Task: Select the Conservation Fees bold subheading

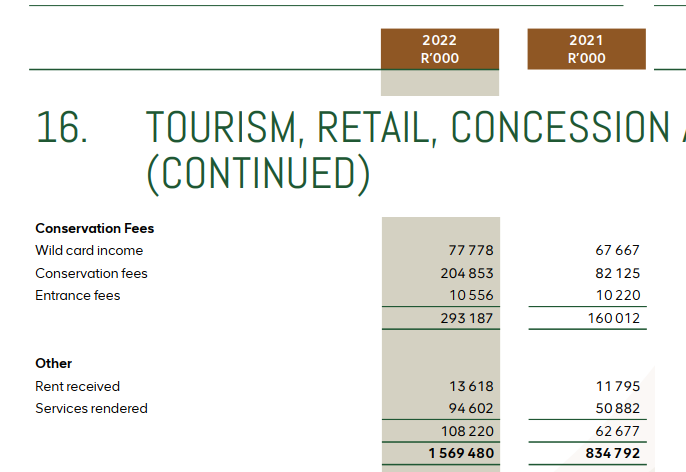Action: pos(95,228)
